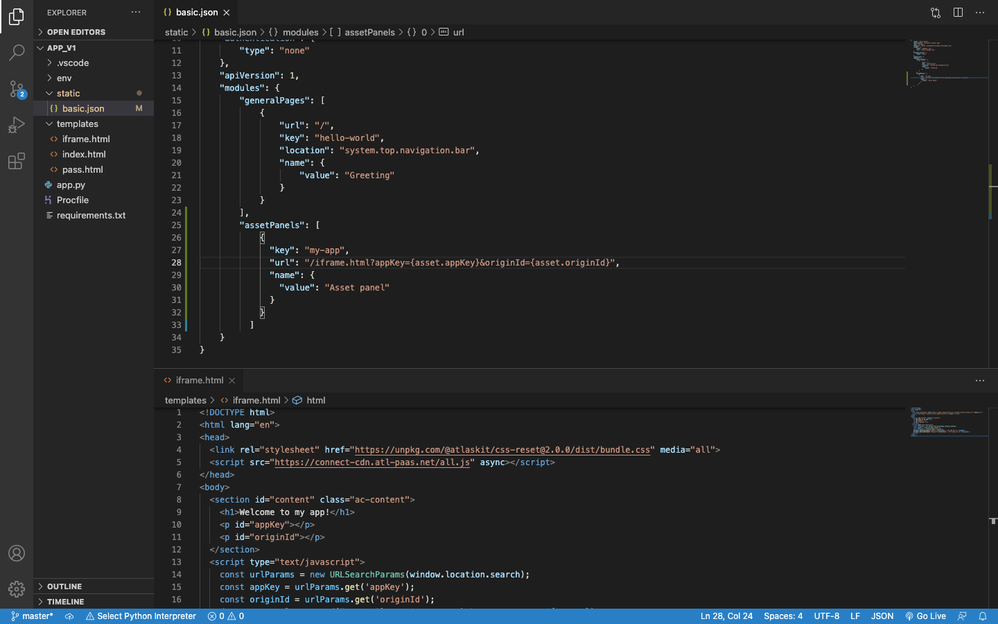Click the Open Changes compare icon
This screenshot has width=998, height=624.
coord(935,12)
